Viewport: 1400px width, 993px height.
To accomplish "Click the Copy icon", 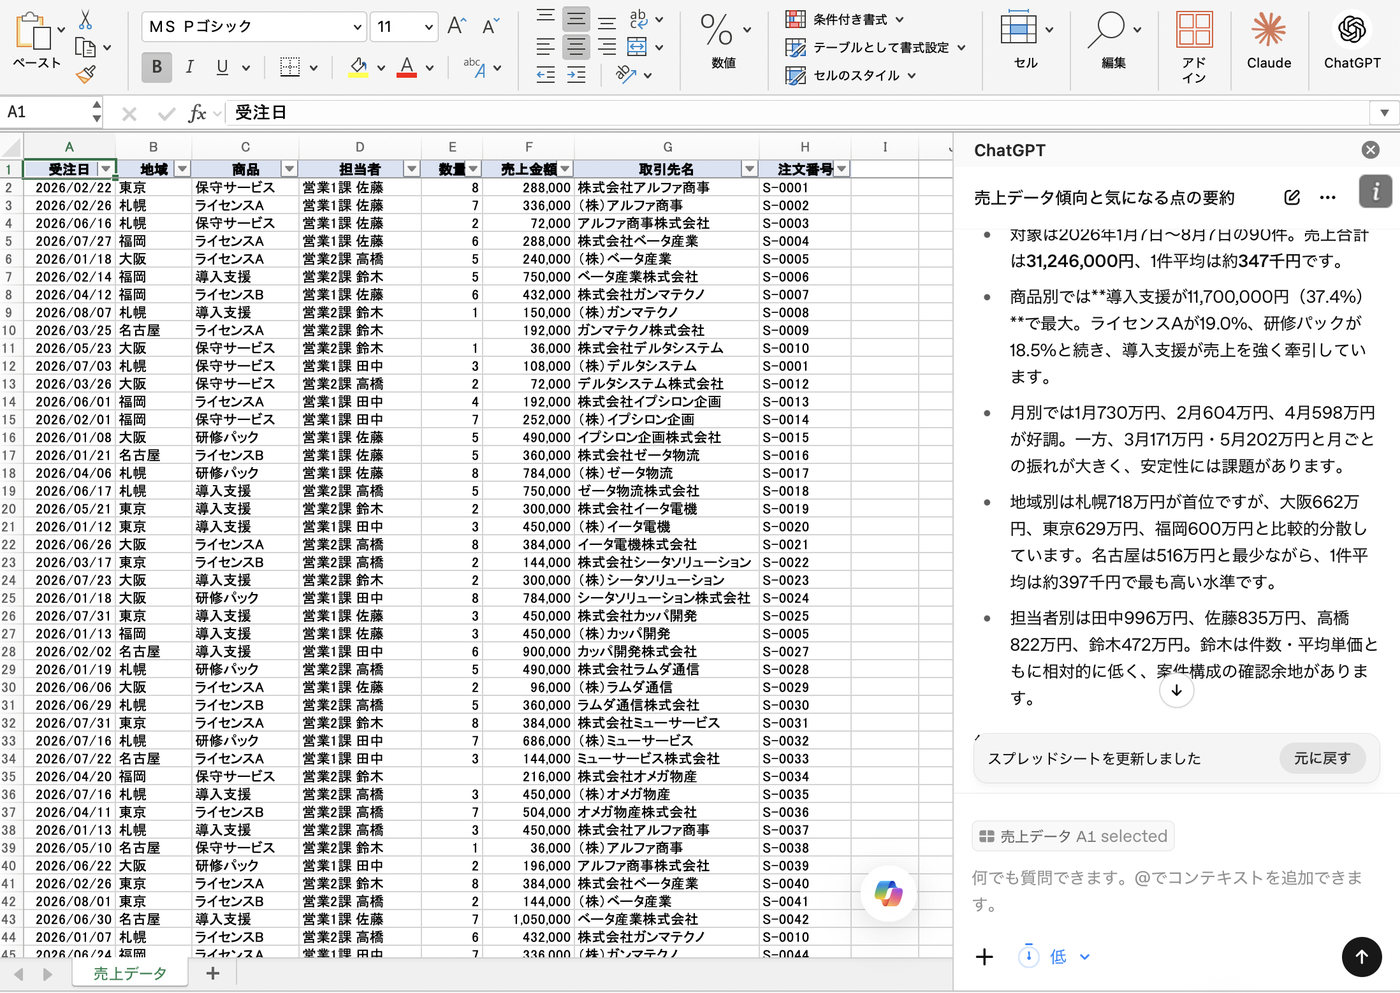I will tap(85, 47).
